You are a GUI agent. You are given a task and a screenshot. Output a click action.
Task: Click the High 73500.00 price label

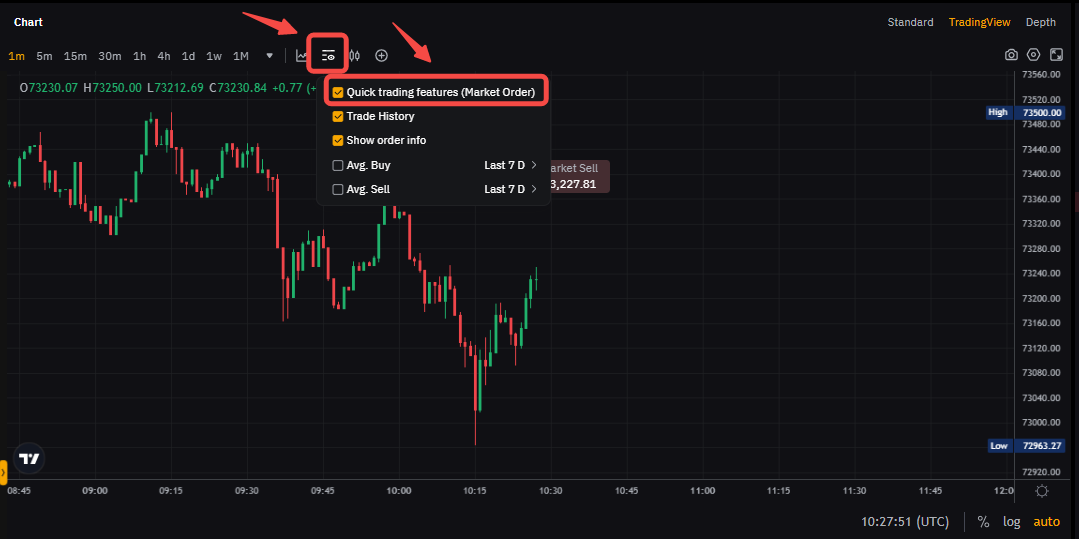(x=1025, y=112)
